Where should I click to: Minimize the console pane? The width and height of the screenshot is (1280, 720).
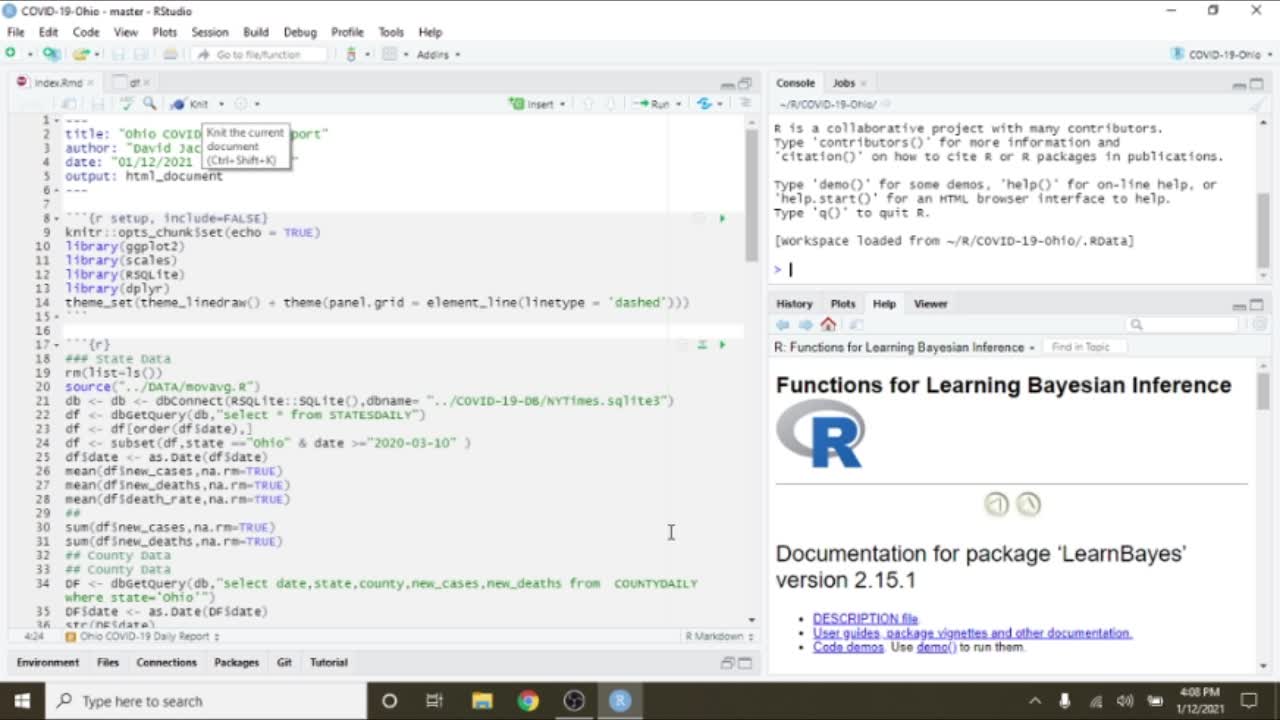point(1240,84)
